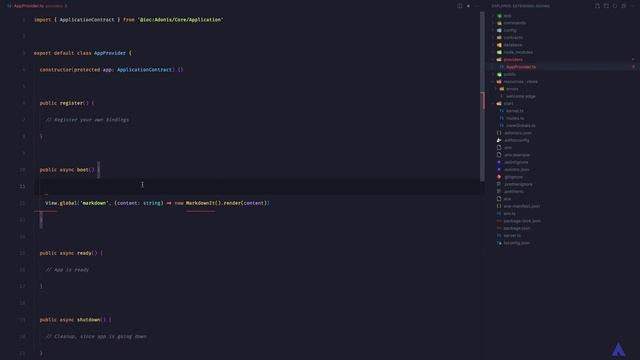This screenshot has height=360, width=640.
Task: Collapse the resources/views folder
Action: coord(520,82)
